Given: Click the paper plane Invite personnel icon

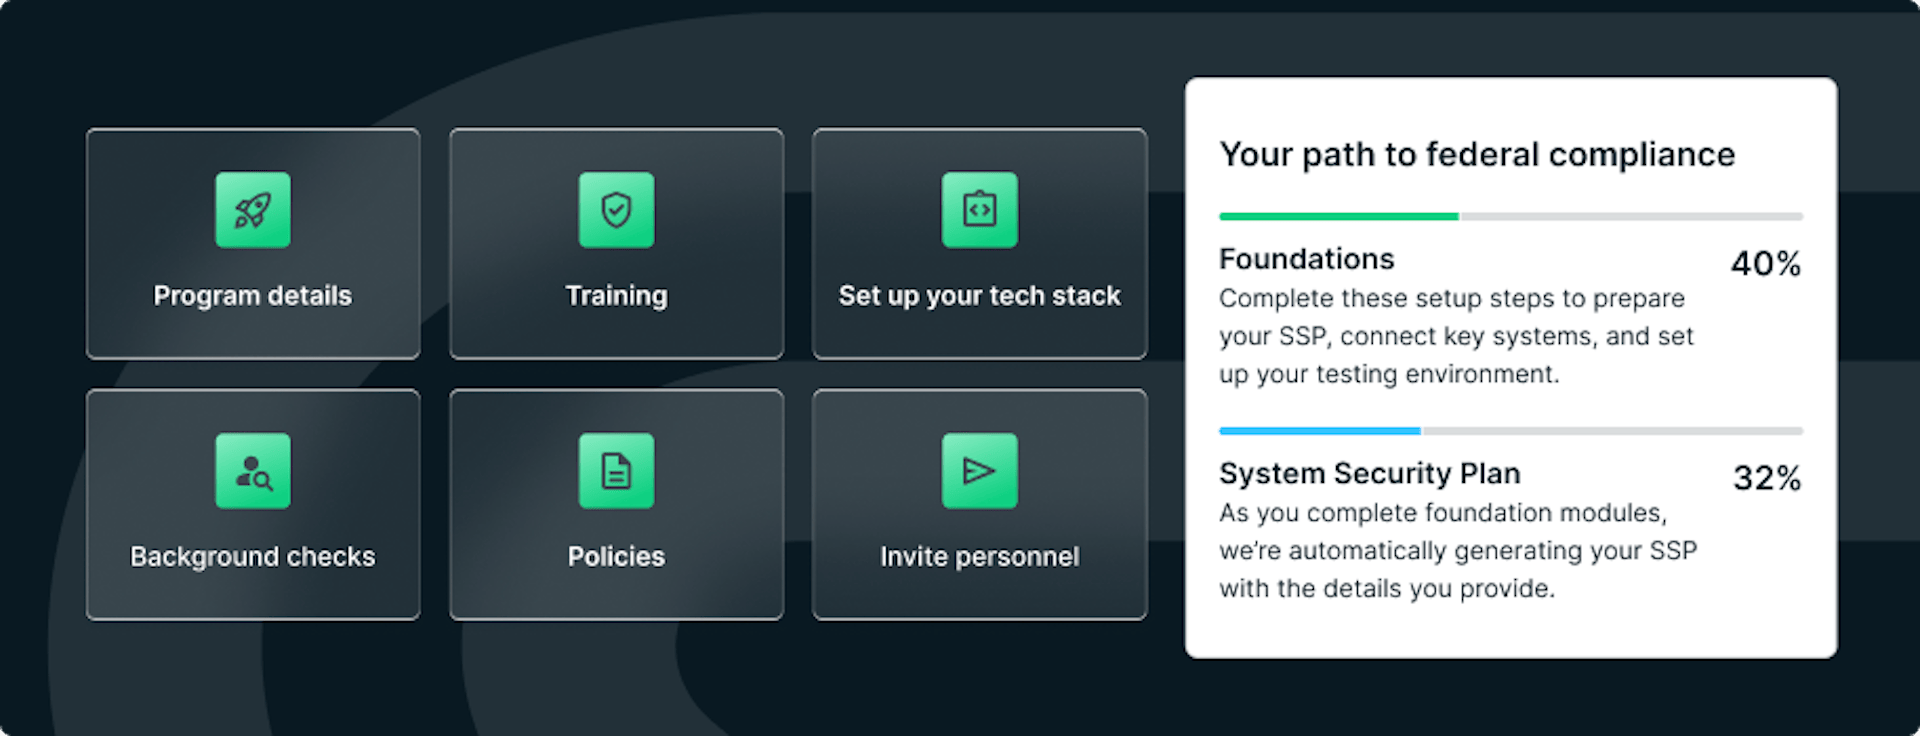Looking at the screenshot, I should (979, 471).
